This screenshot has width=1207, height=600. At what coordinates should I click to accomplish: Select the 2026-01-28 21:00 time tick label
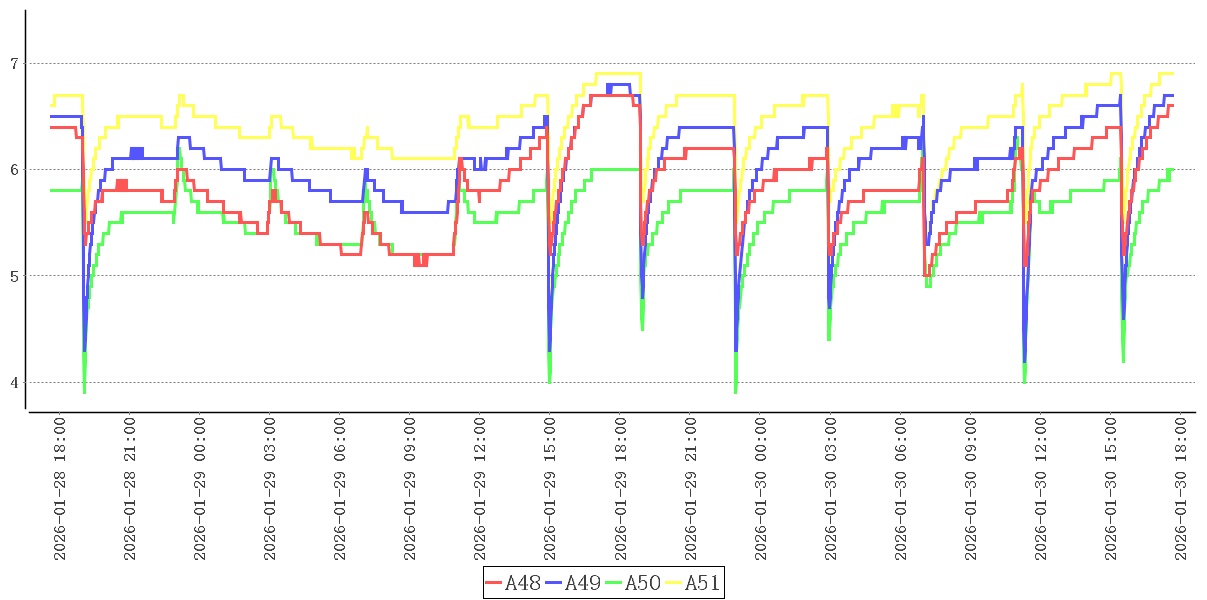(x=129, y=489)
